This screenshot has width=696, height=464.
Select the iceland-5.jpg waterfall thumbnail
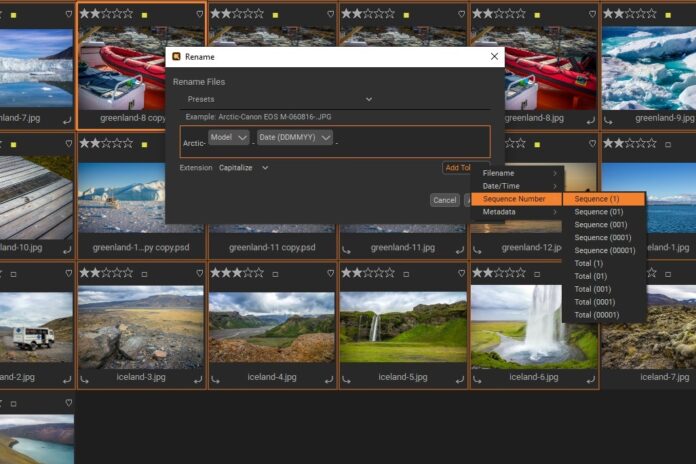click(x=403, y=327)
